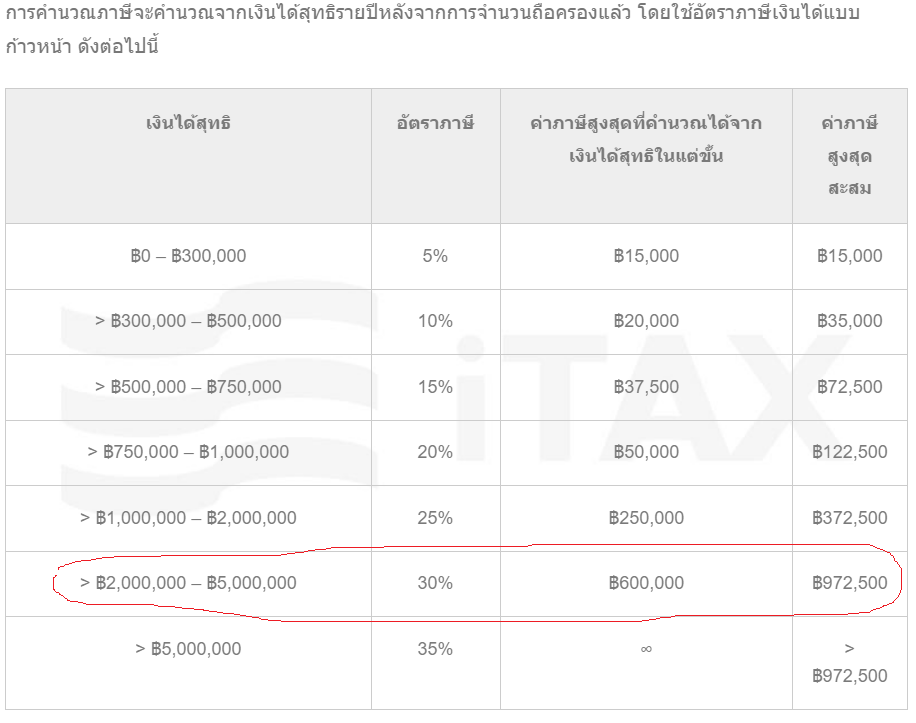Click the ฿600,000 maximum tax cell
916x723 pixels.
[x=646, y=583]
